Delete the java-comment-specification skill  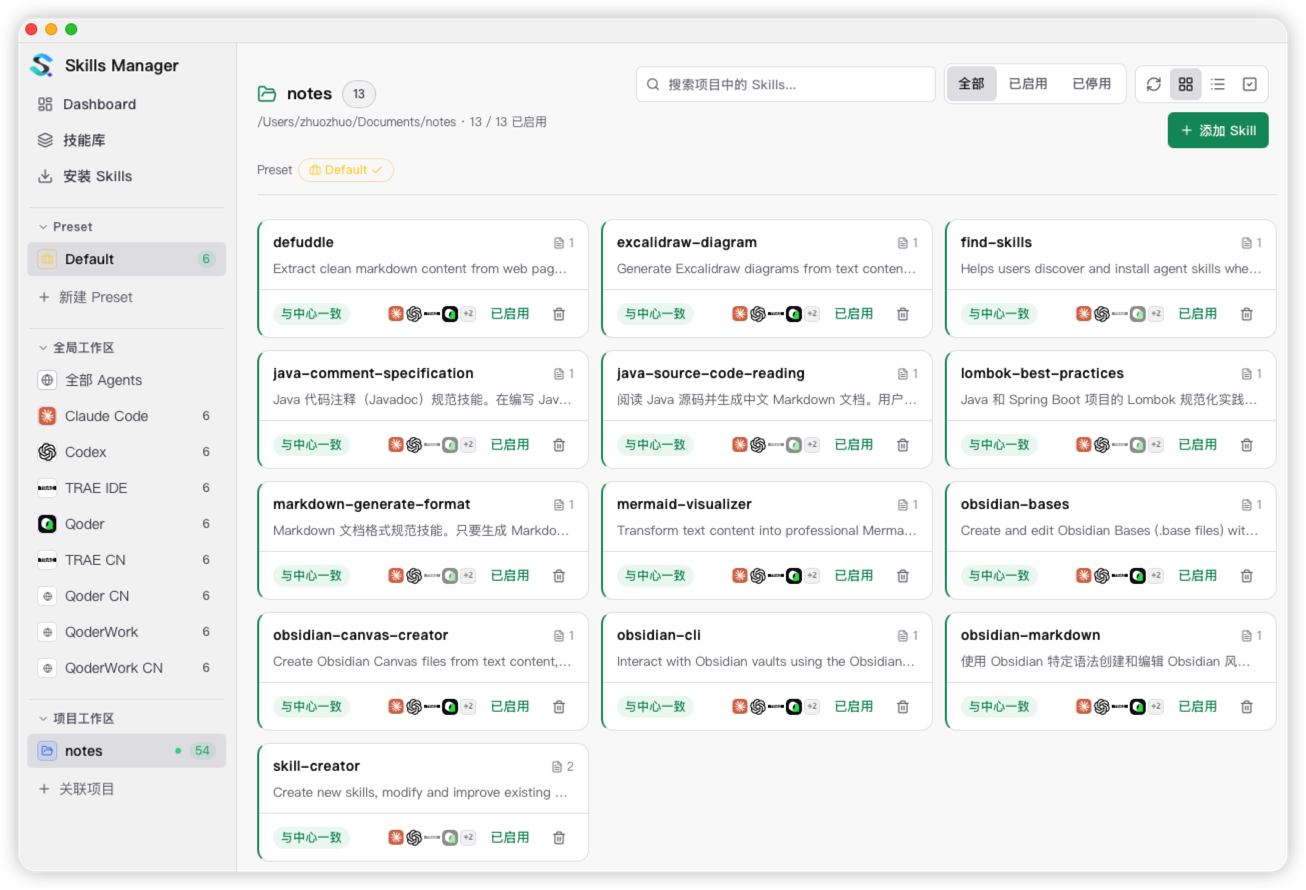pos(559,444)
